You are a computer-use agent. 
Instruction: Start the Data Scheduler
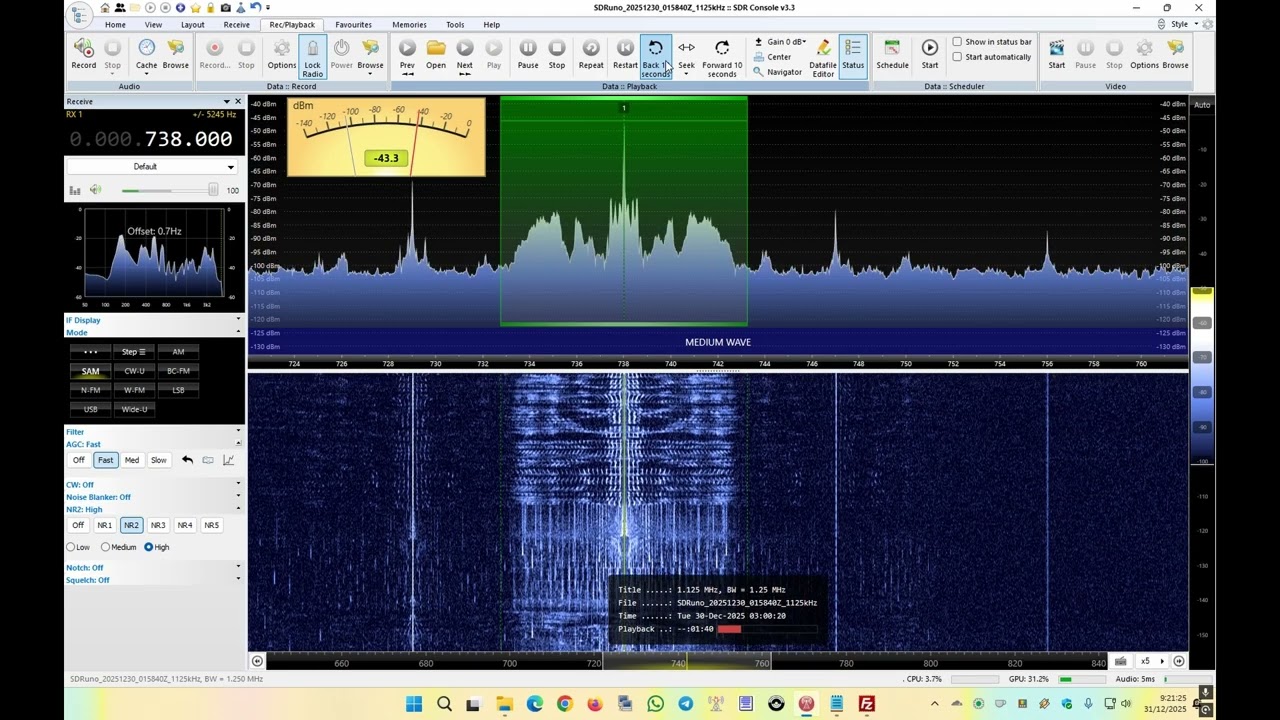pos(930,55)
